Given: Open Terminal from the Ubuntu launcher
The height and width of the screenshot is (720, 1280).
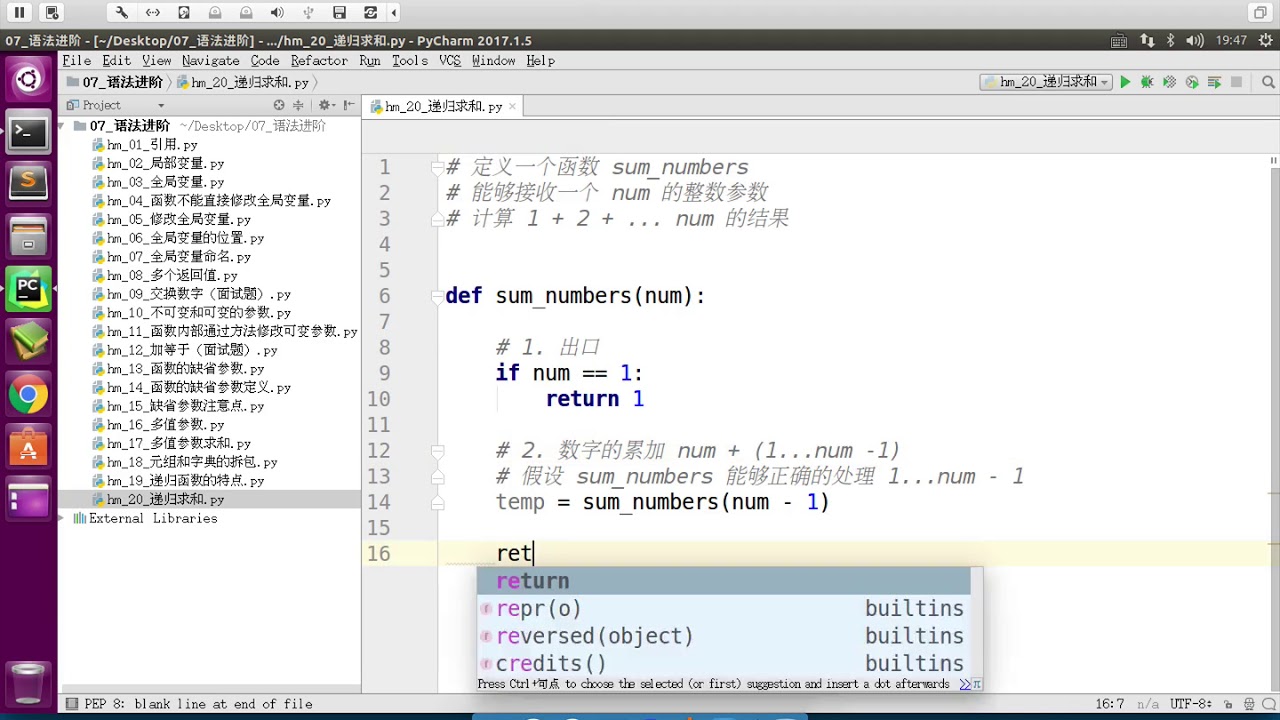Looking at the screenshot, I should [28, 132].
